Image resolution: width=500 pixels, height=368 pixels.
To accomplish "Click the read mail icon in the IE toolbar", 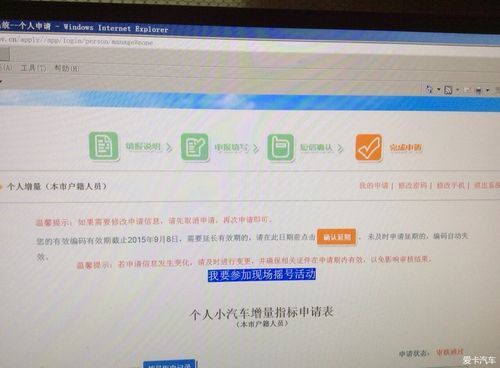I will pos(467,90).
